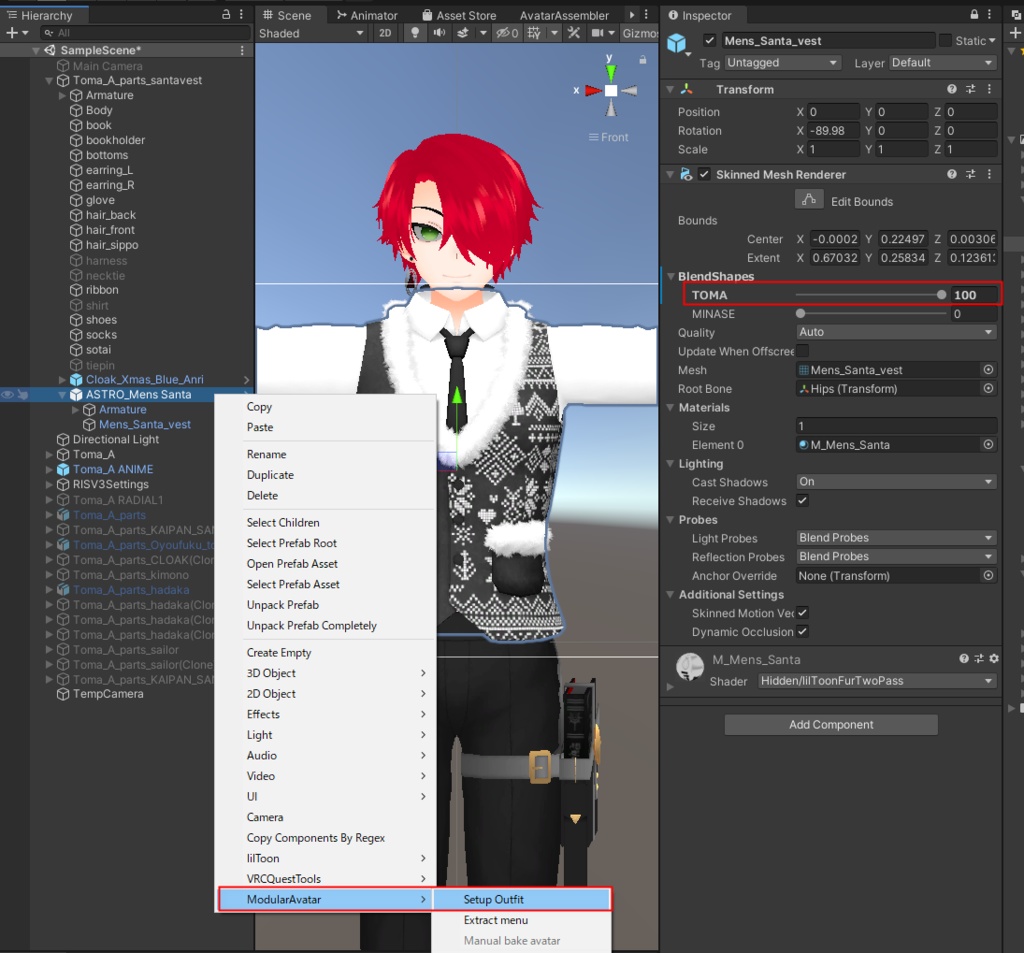Open Transform component preset settings icon
Viewport: 1024px width, 953px height.
970,90
